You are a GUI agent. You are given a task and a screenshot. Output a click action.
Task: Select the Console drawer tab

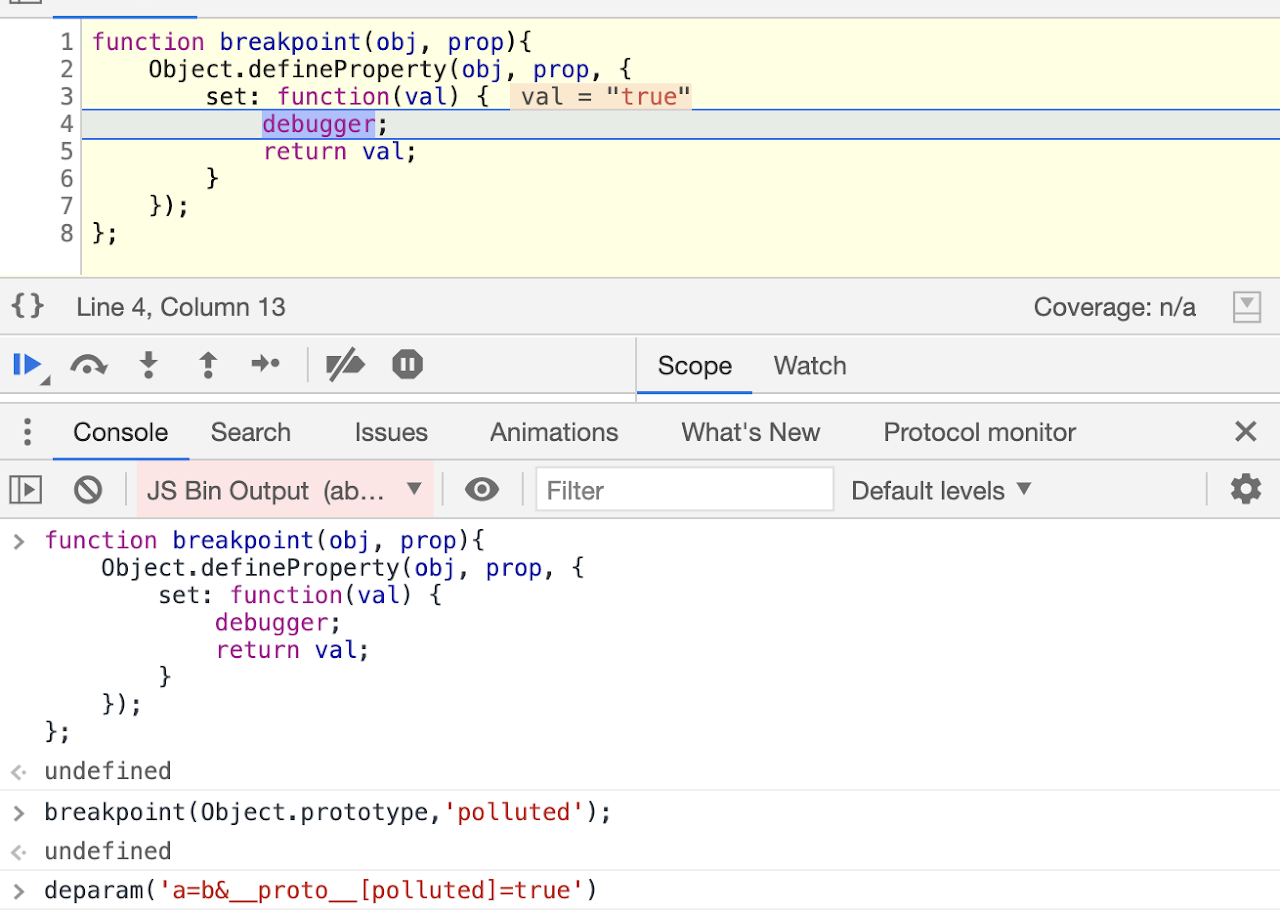120,432
